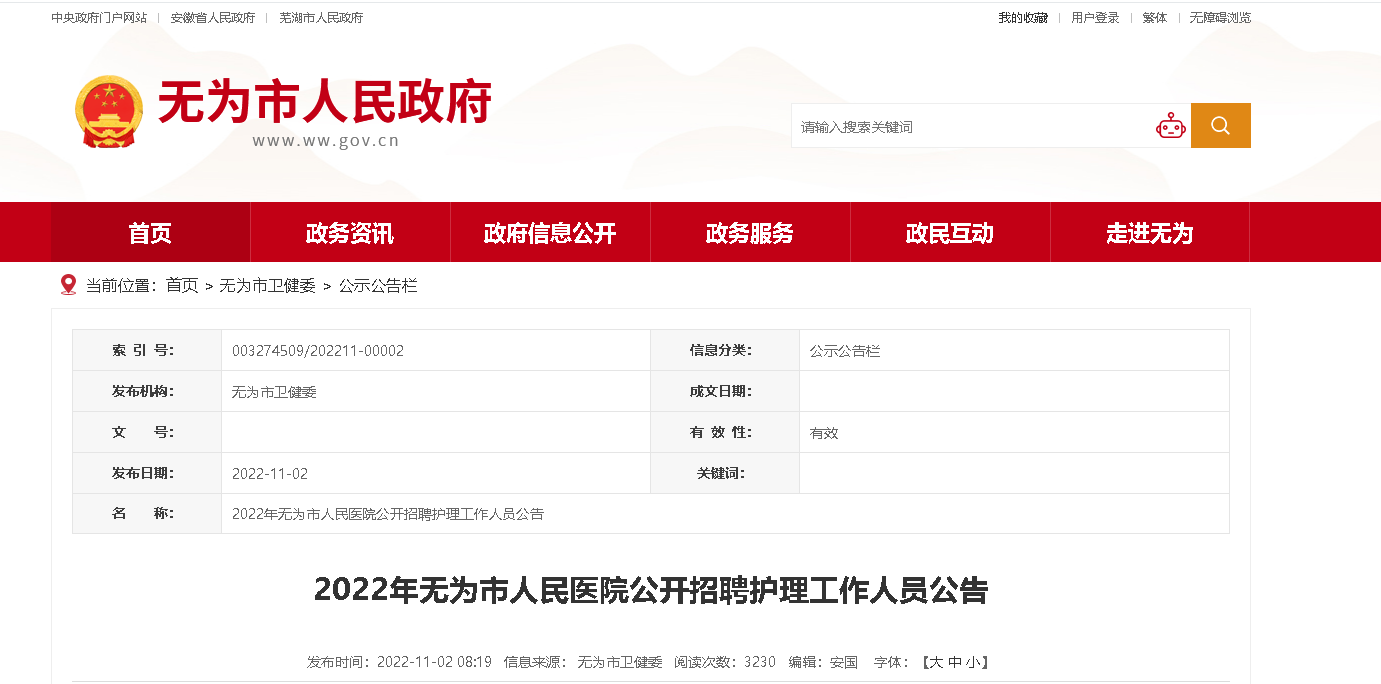
Task: Click the national emblem logo
Action: click(109, 111)
